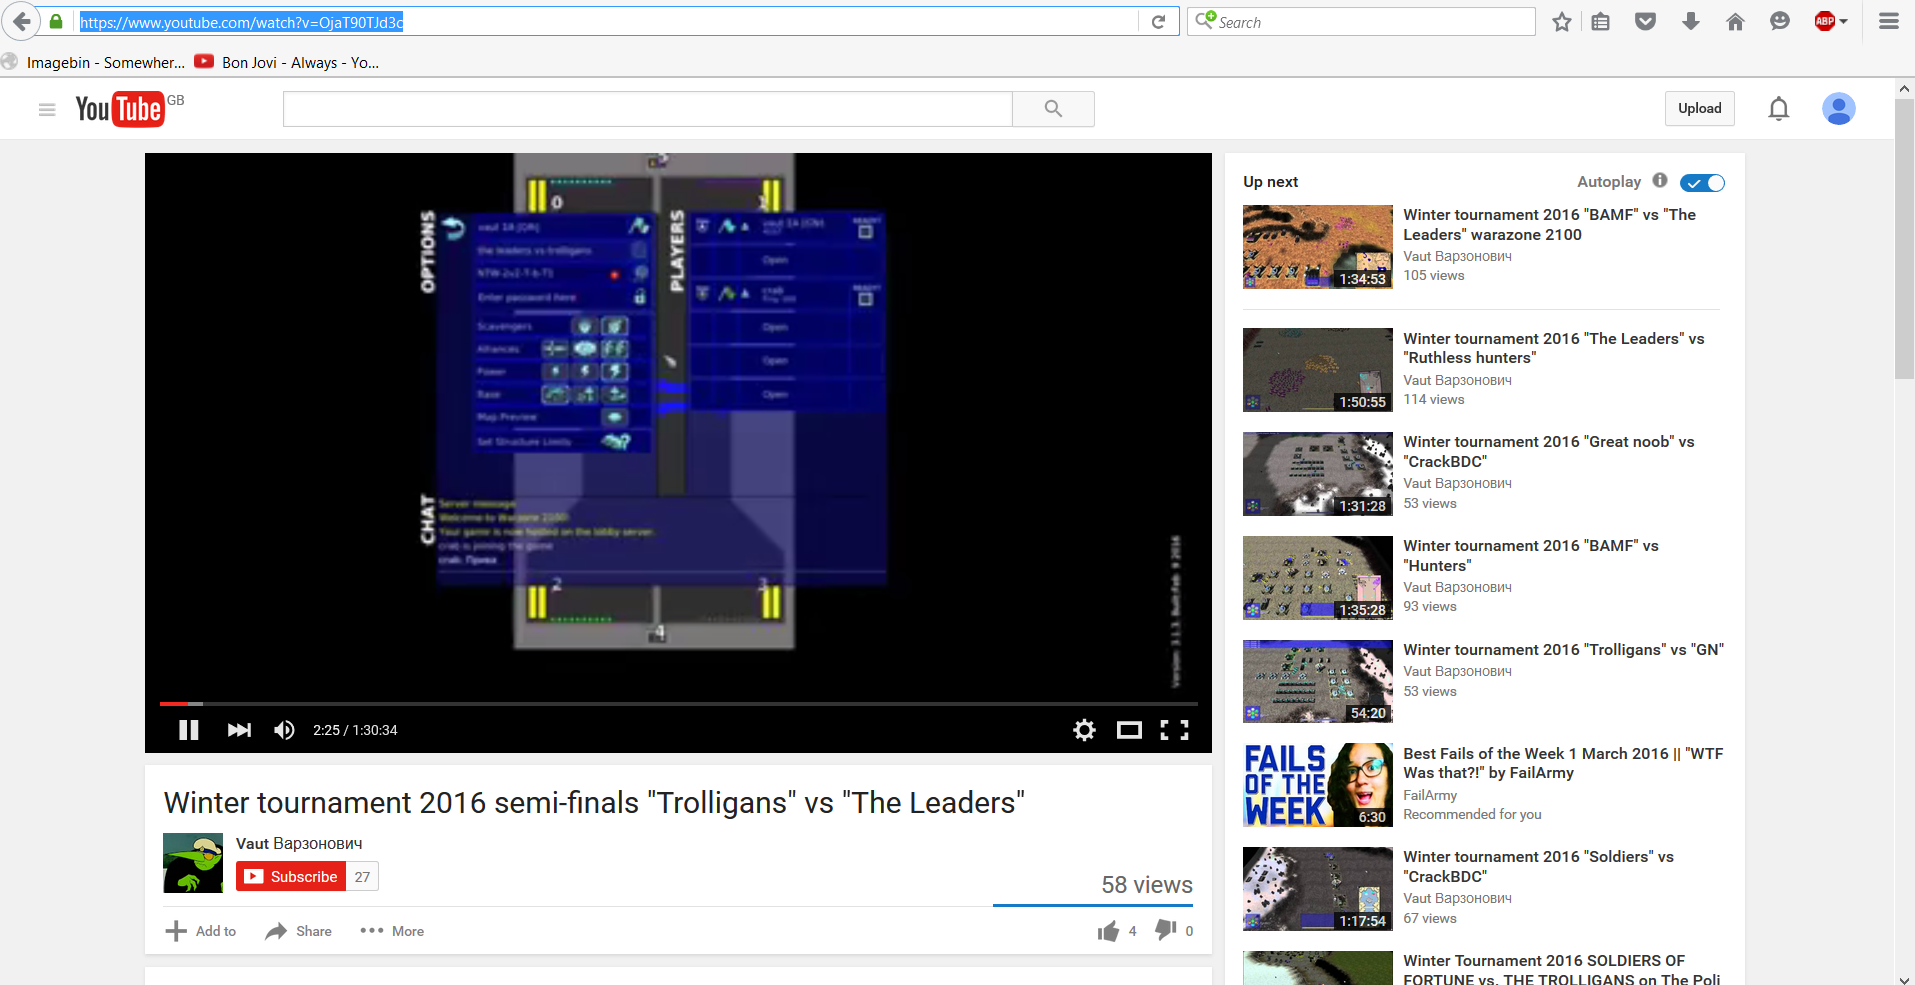Open Imagebin bookmark

[x=93, y=62]
